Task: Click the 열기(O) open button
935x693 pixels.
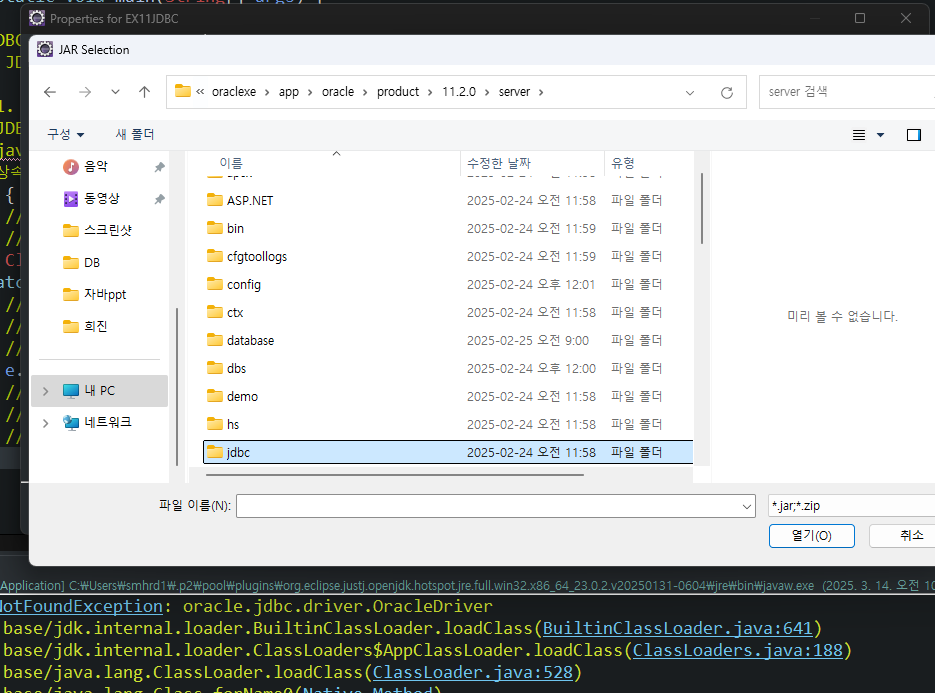Action: [x=812, y=536]
